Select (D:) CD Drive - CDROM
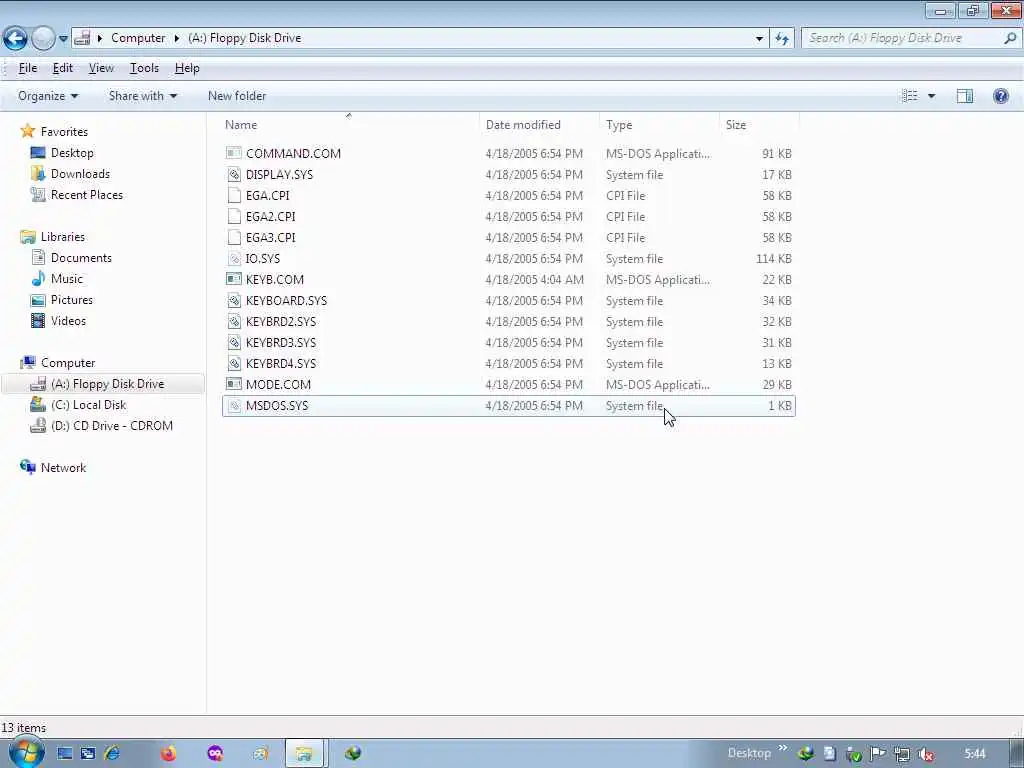Image resolution: width=1024 pixels, height=768 pixels. 112,426
